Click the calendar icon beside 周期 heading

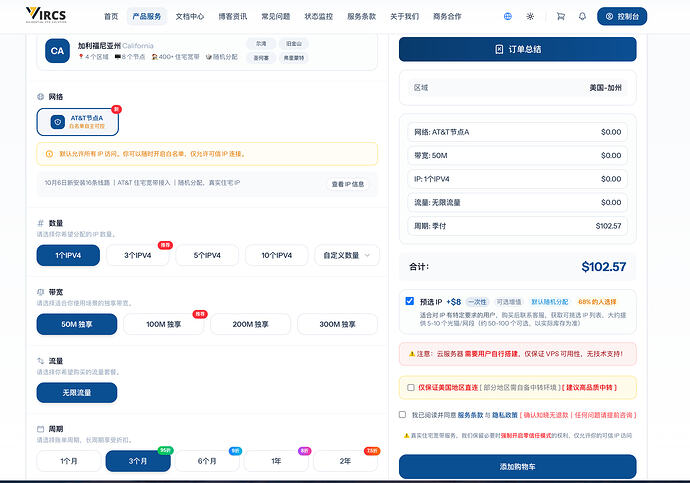coord(40,429)
